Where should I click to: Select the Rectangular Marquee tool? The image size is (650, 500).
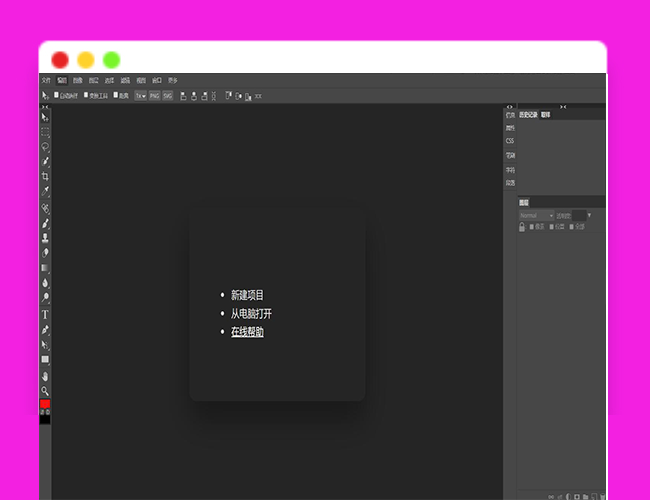[x=45, y=131]
